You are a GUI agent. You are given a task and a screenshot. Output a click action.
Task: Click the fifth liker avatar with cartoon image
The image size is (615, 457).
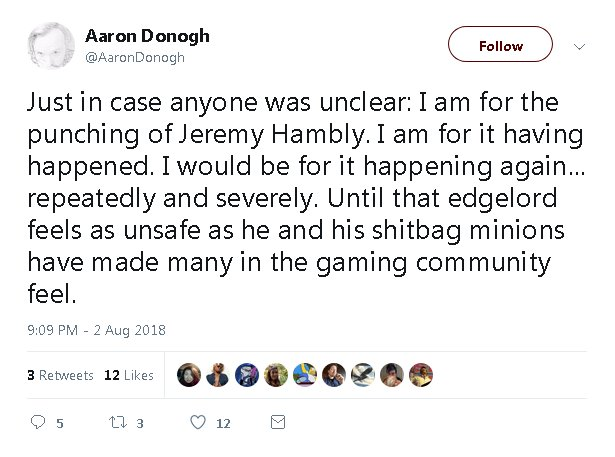pyautogui.click(x=305, y=375)
